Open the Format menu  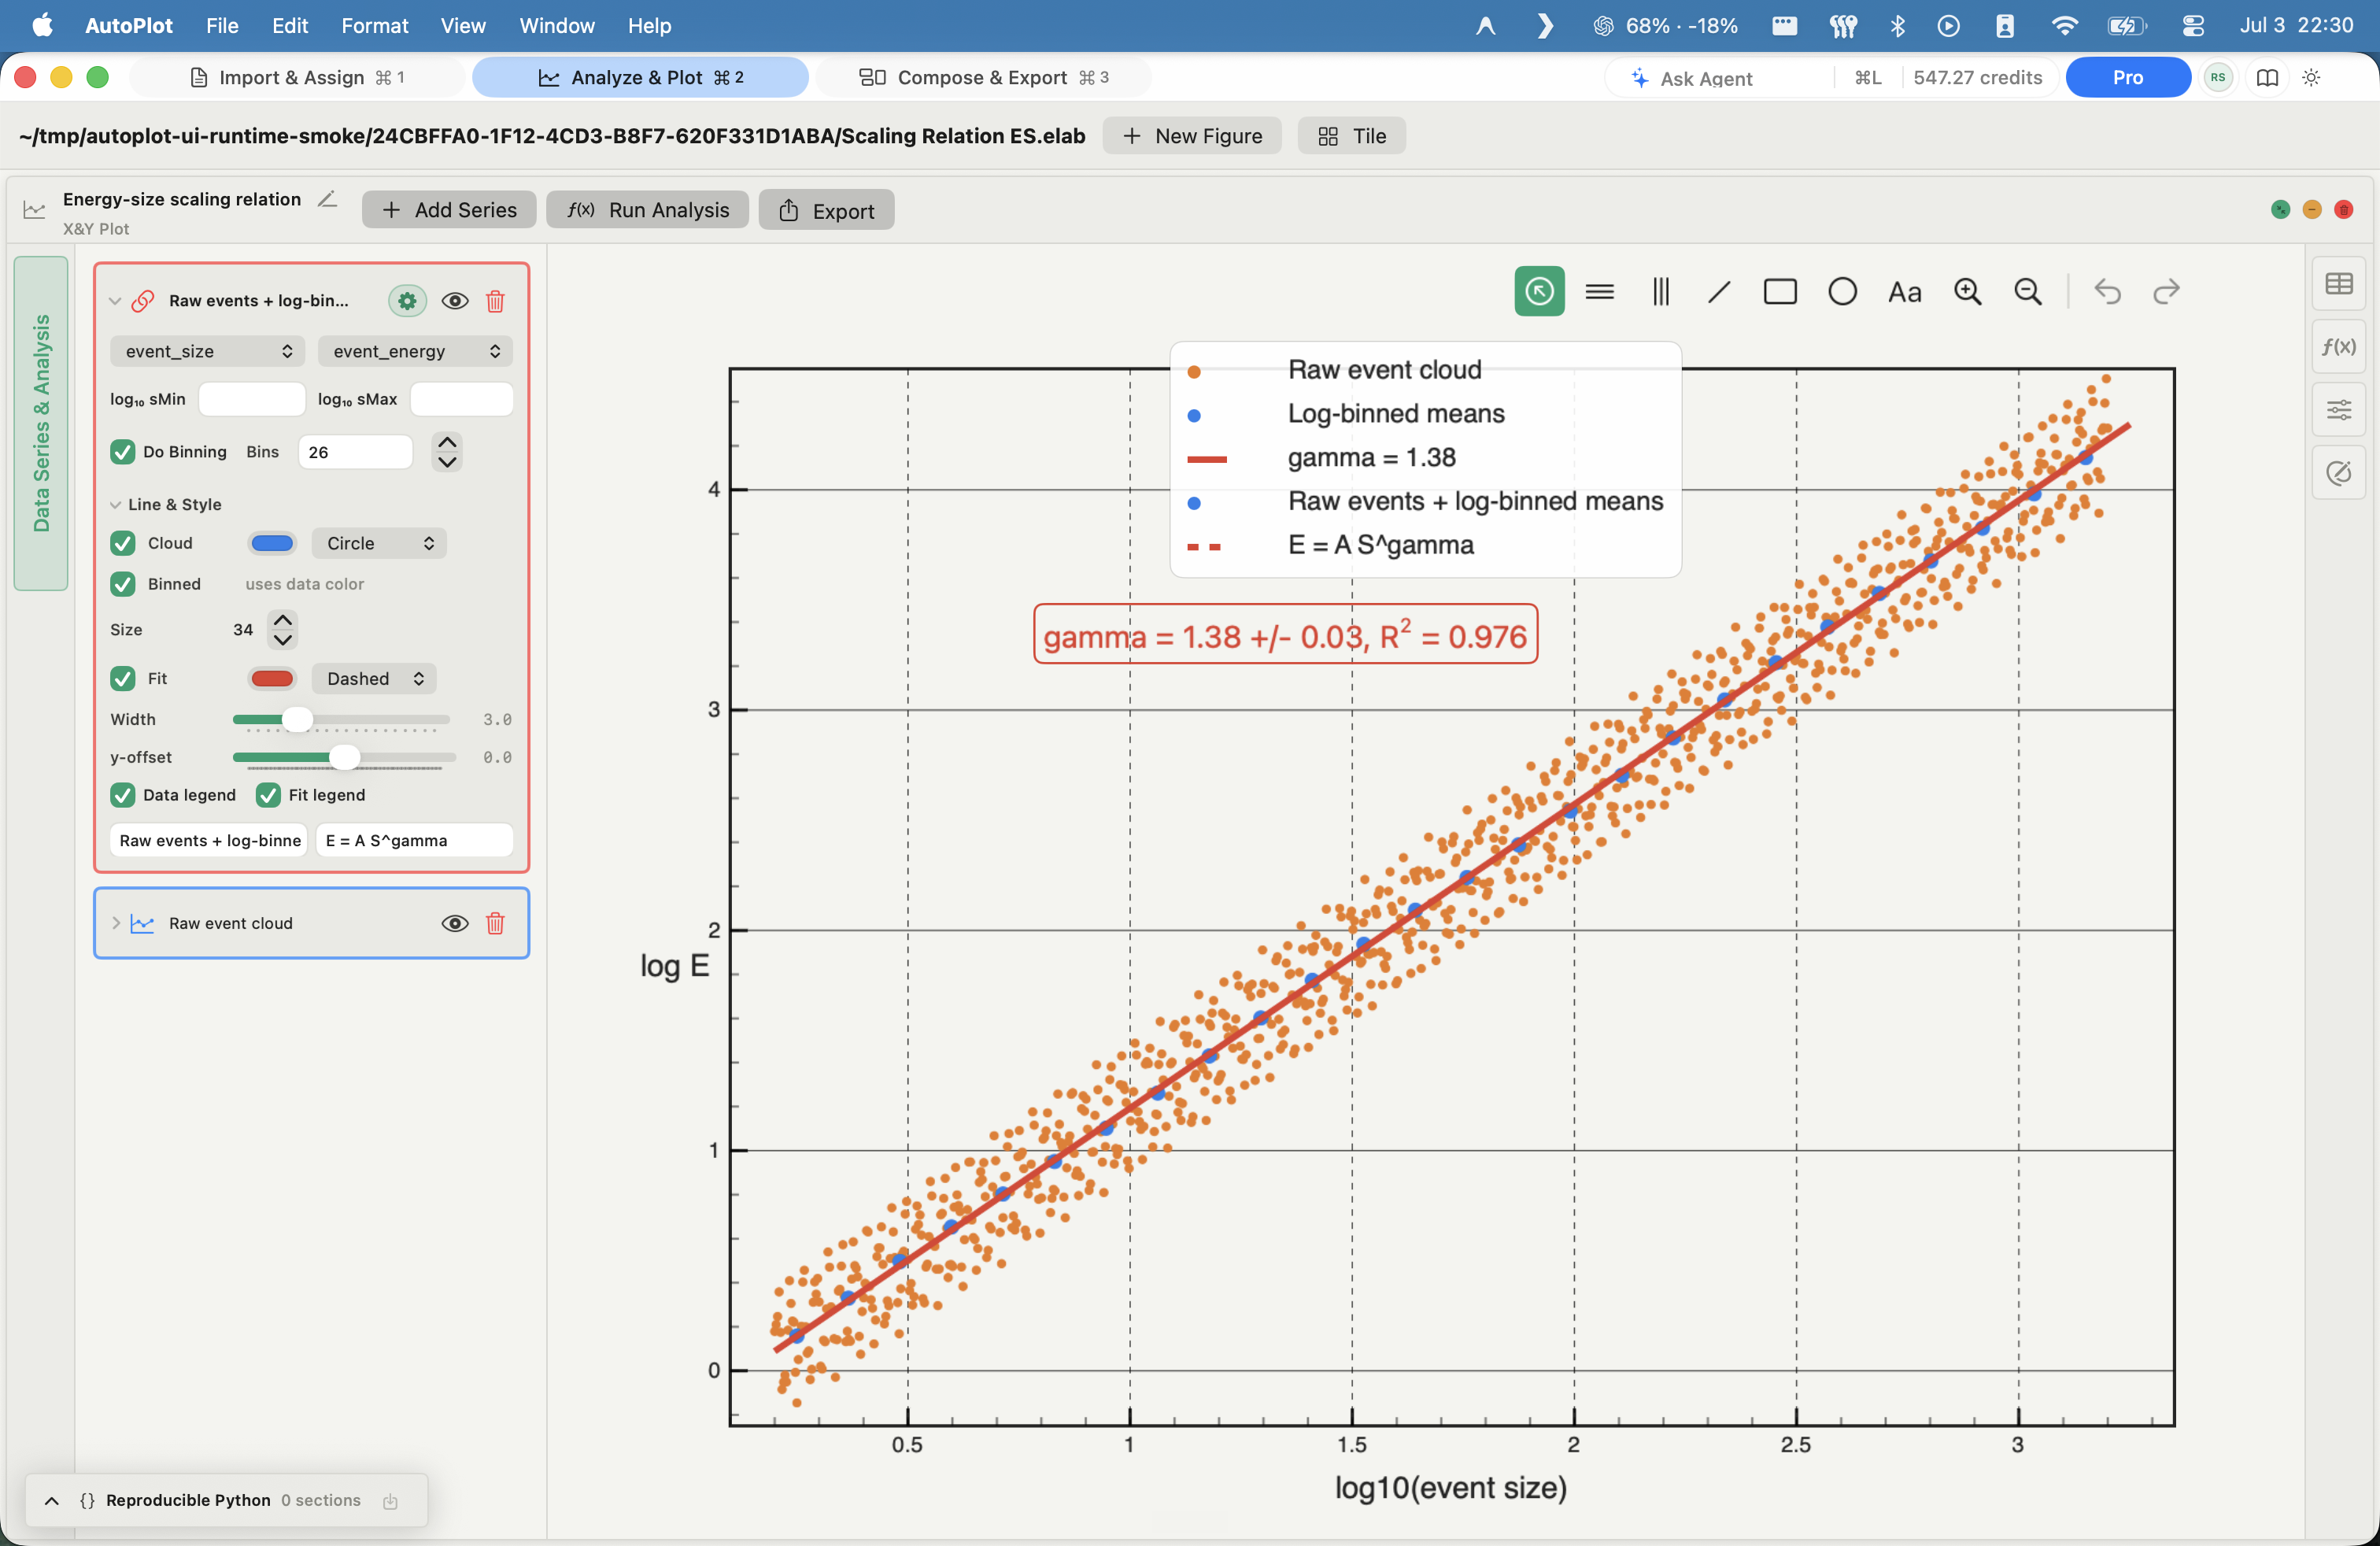coord(374,25)
